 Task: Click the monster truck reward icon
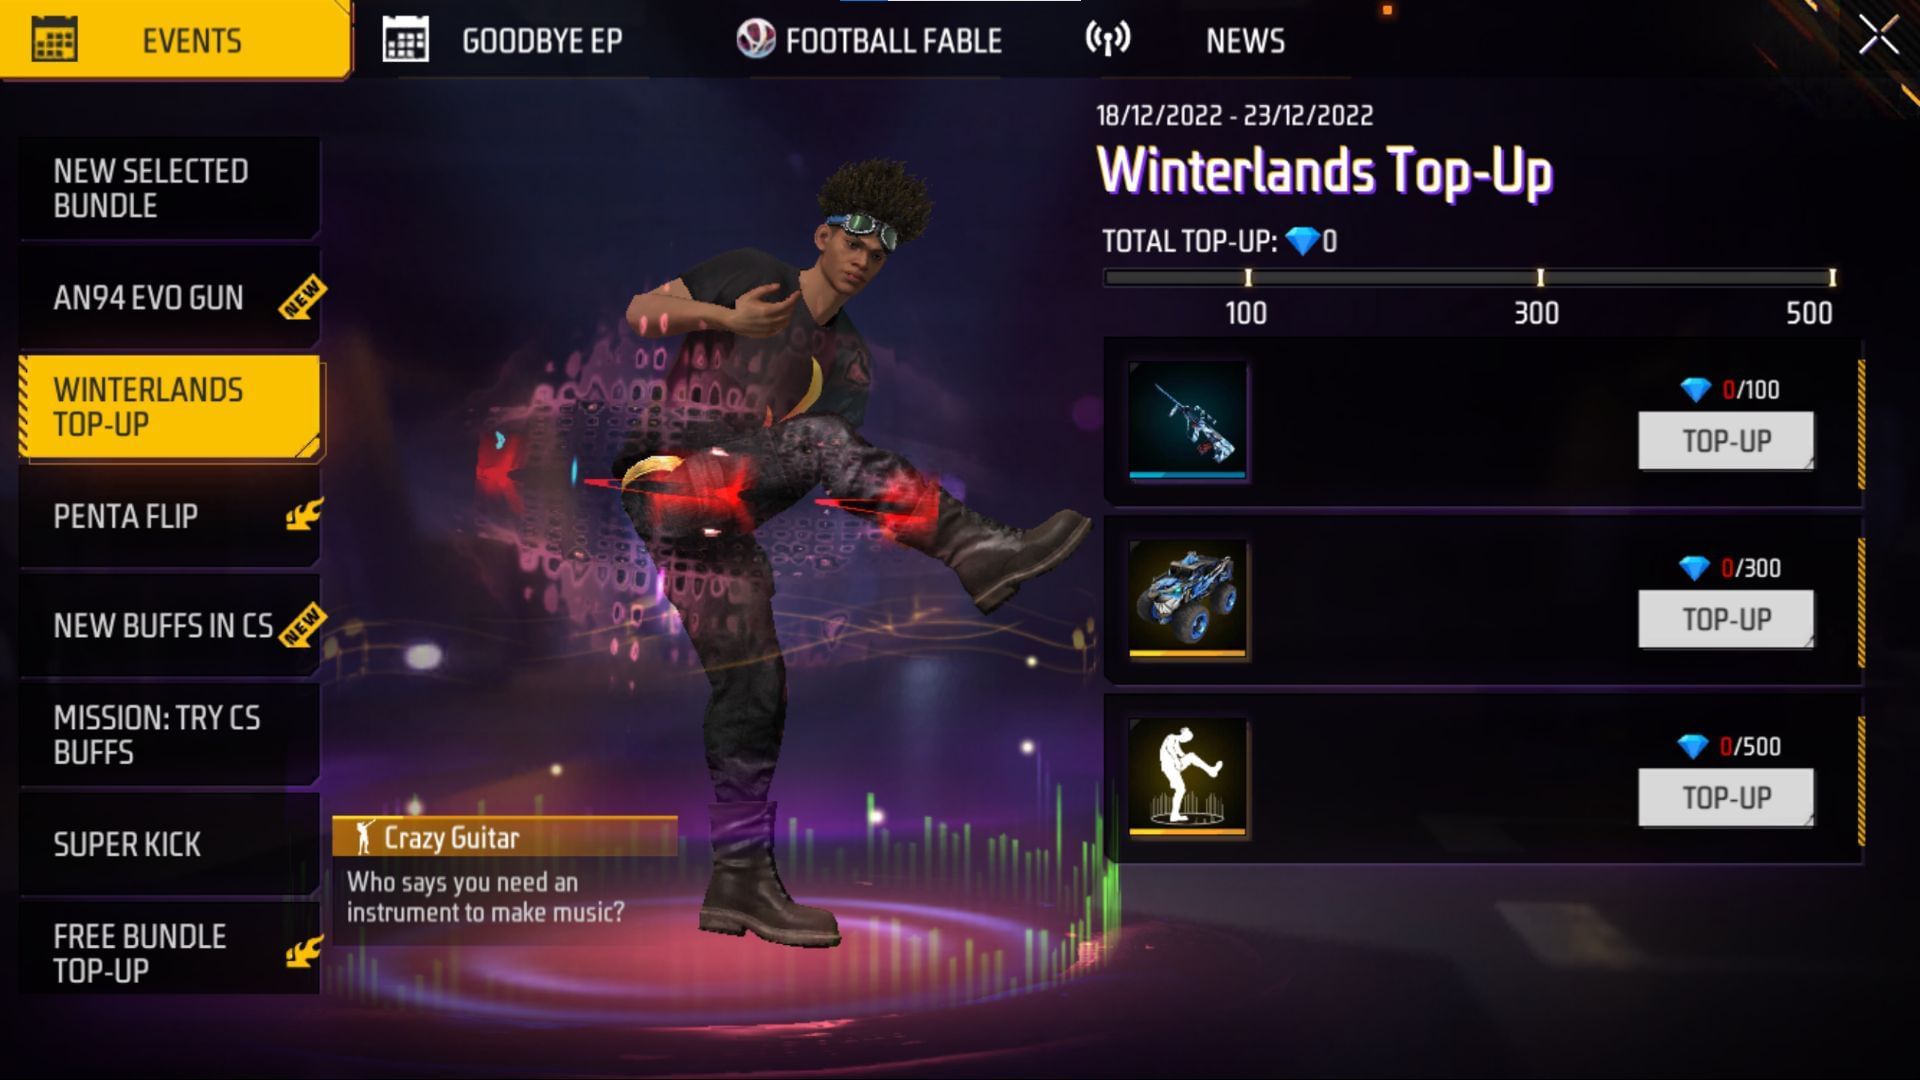pos(1188,598)
